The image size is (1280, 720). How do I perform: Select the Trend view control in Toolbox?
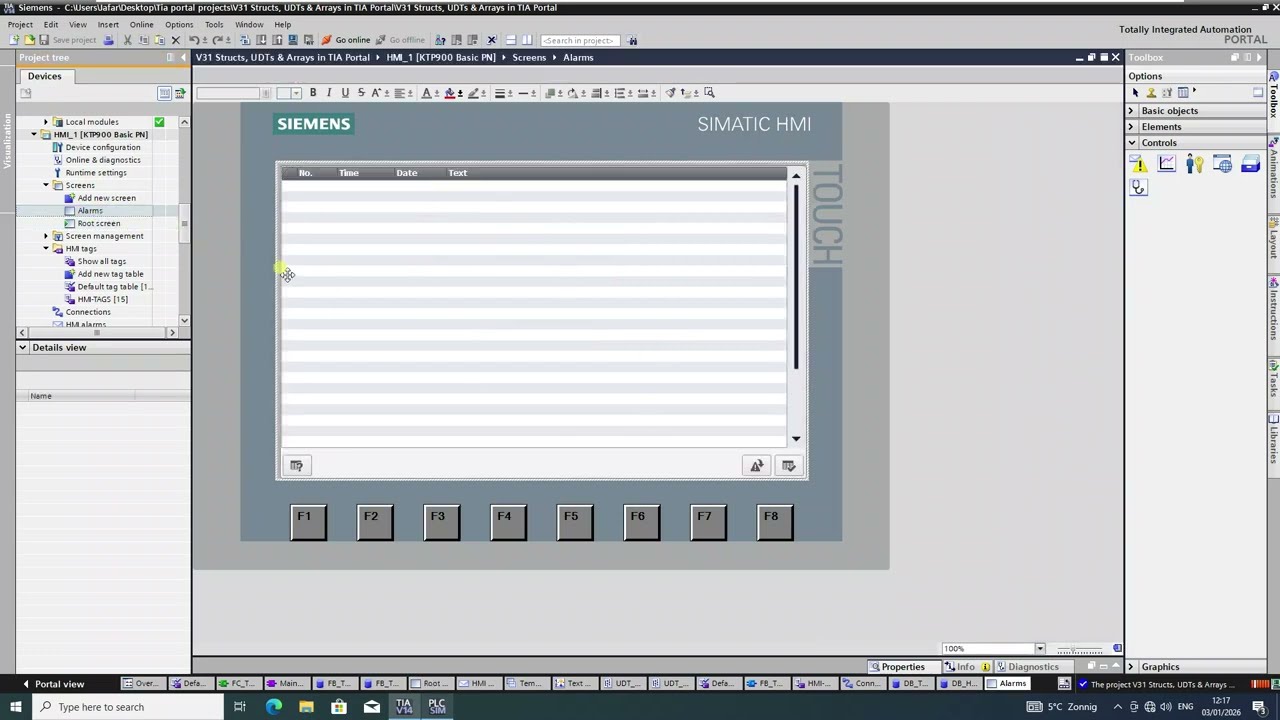1167,164
